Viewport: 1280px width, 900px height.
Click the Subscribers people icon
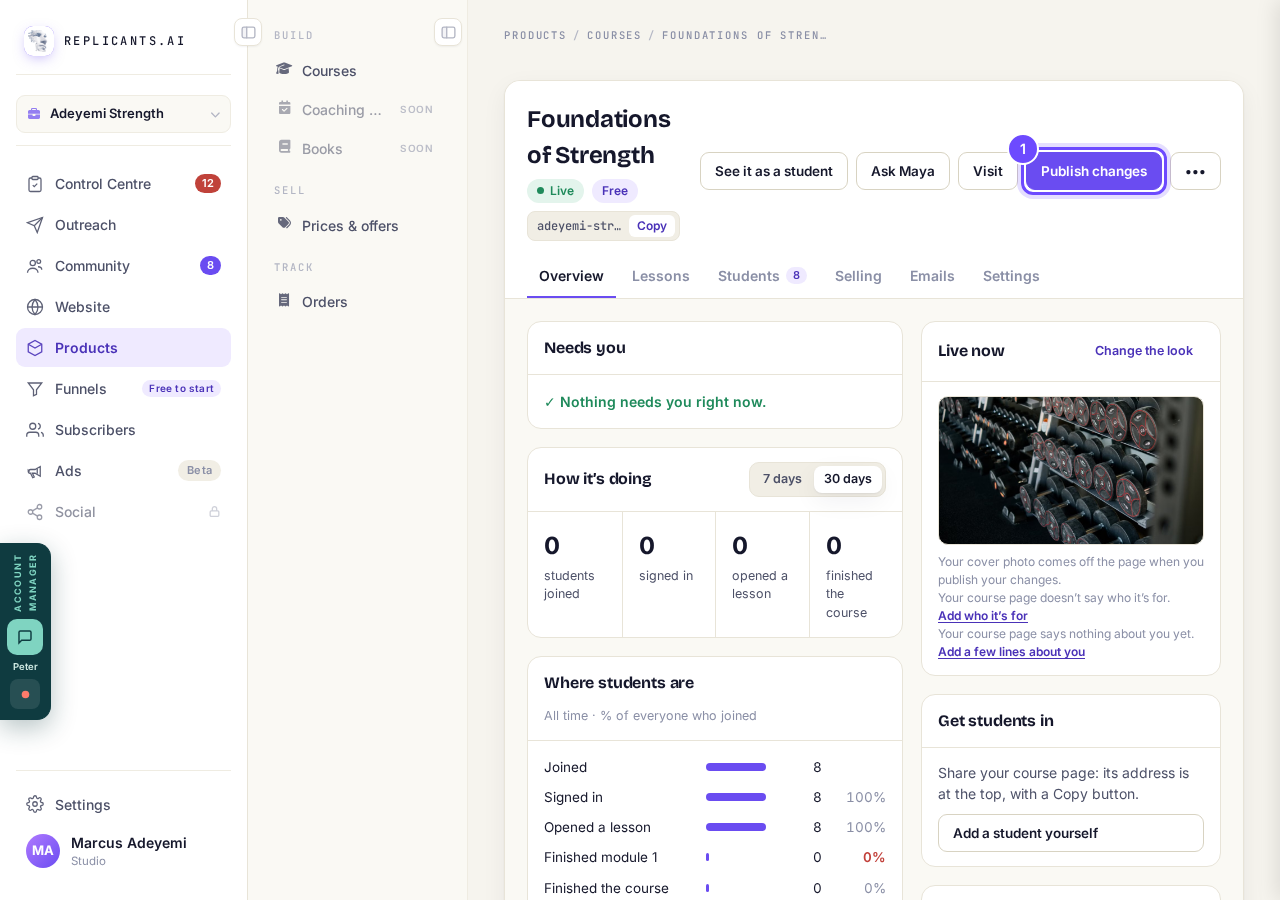tap(35, 430)
